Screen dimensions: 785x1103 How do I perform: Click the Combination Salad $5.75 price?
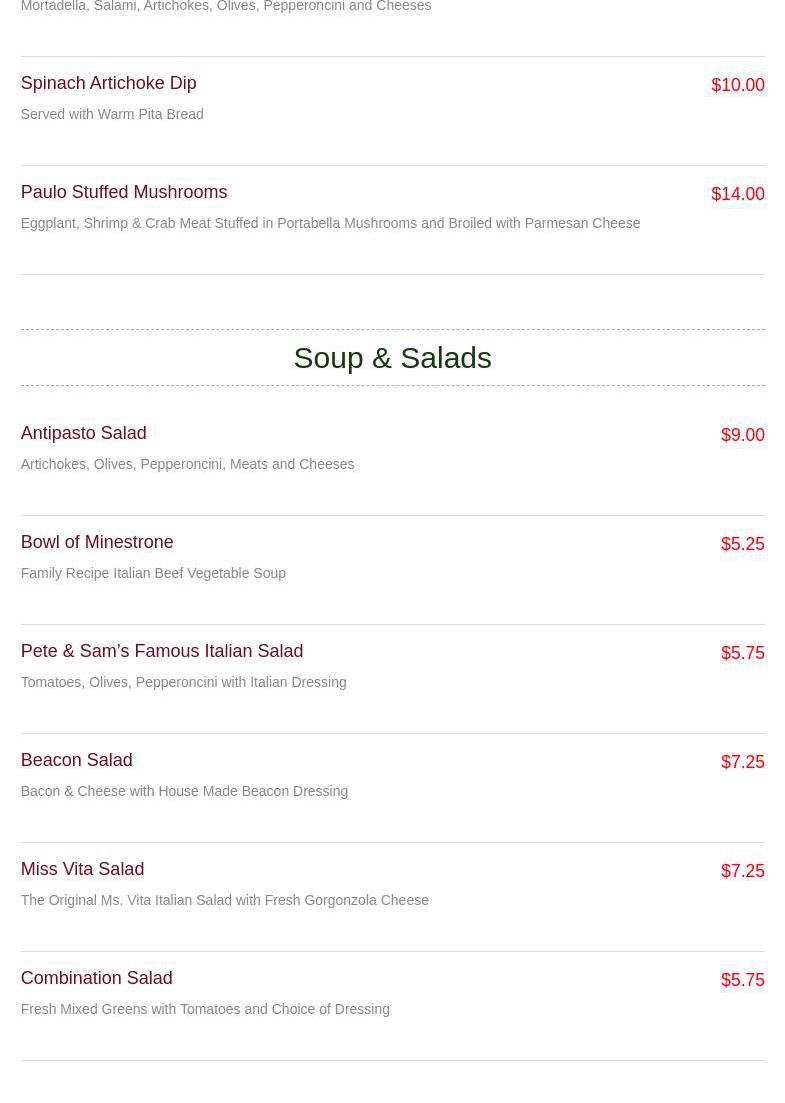(x=742, y=981)
